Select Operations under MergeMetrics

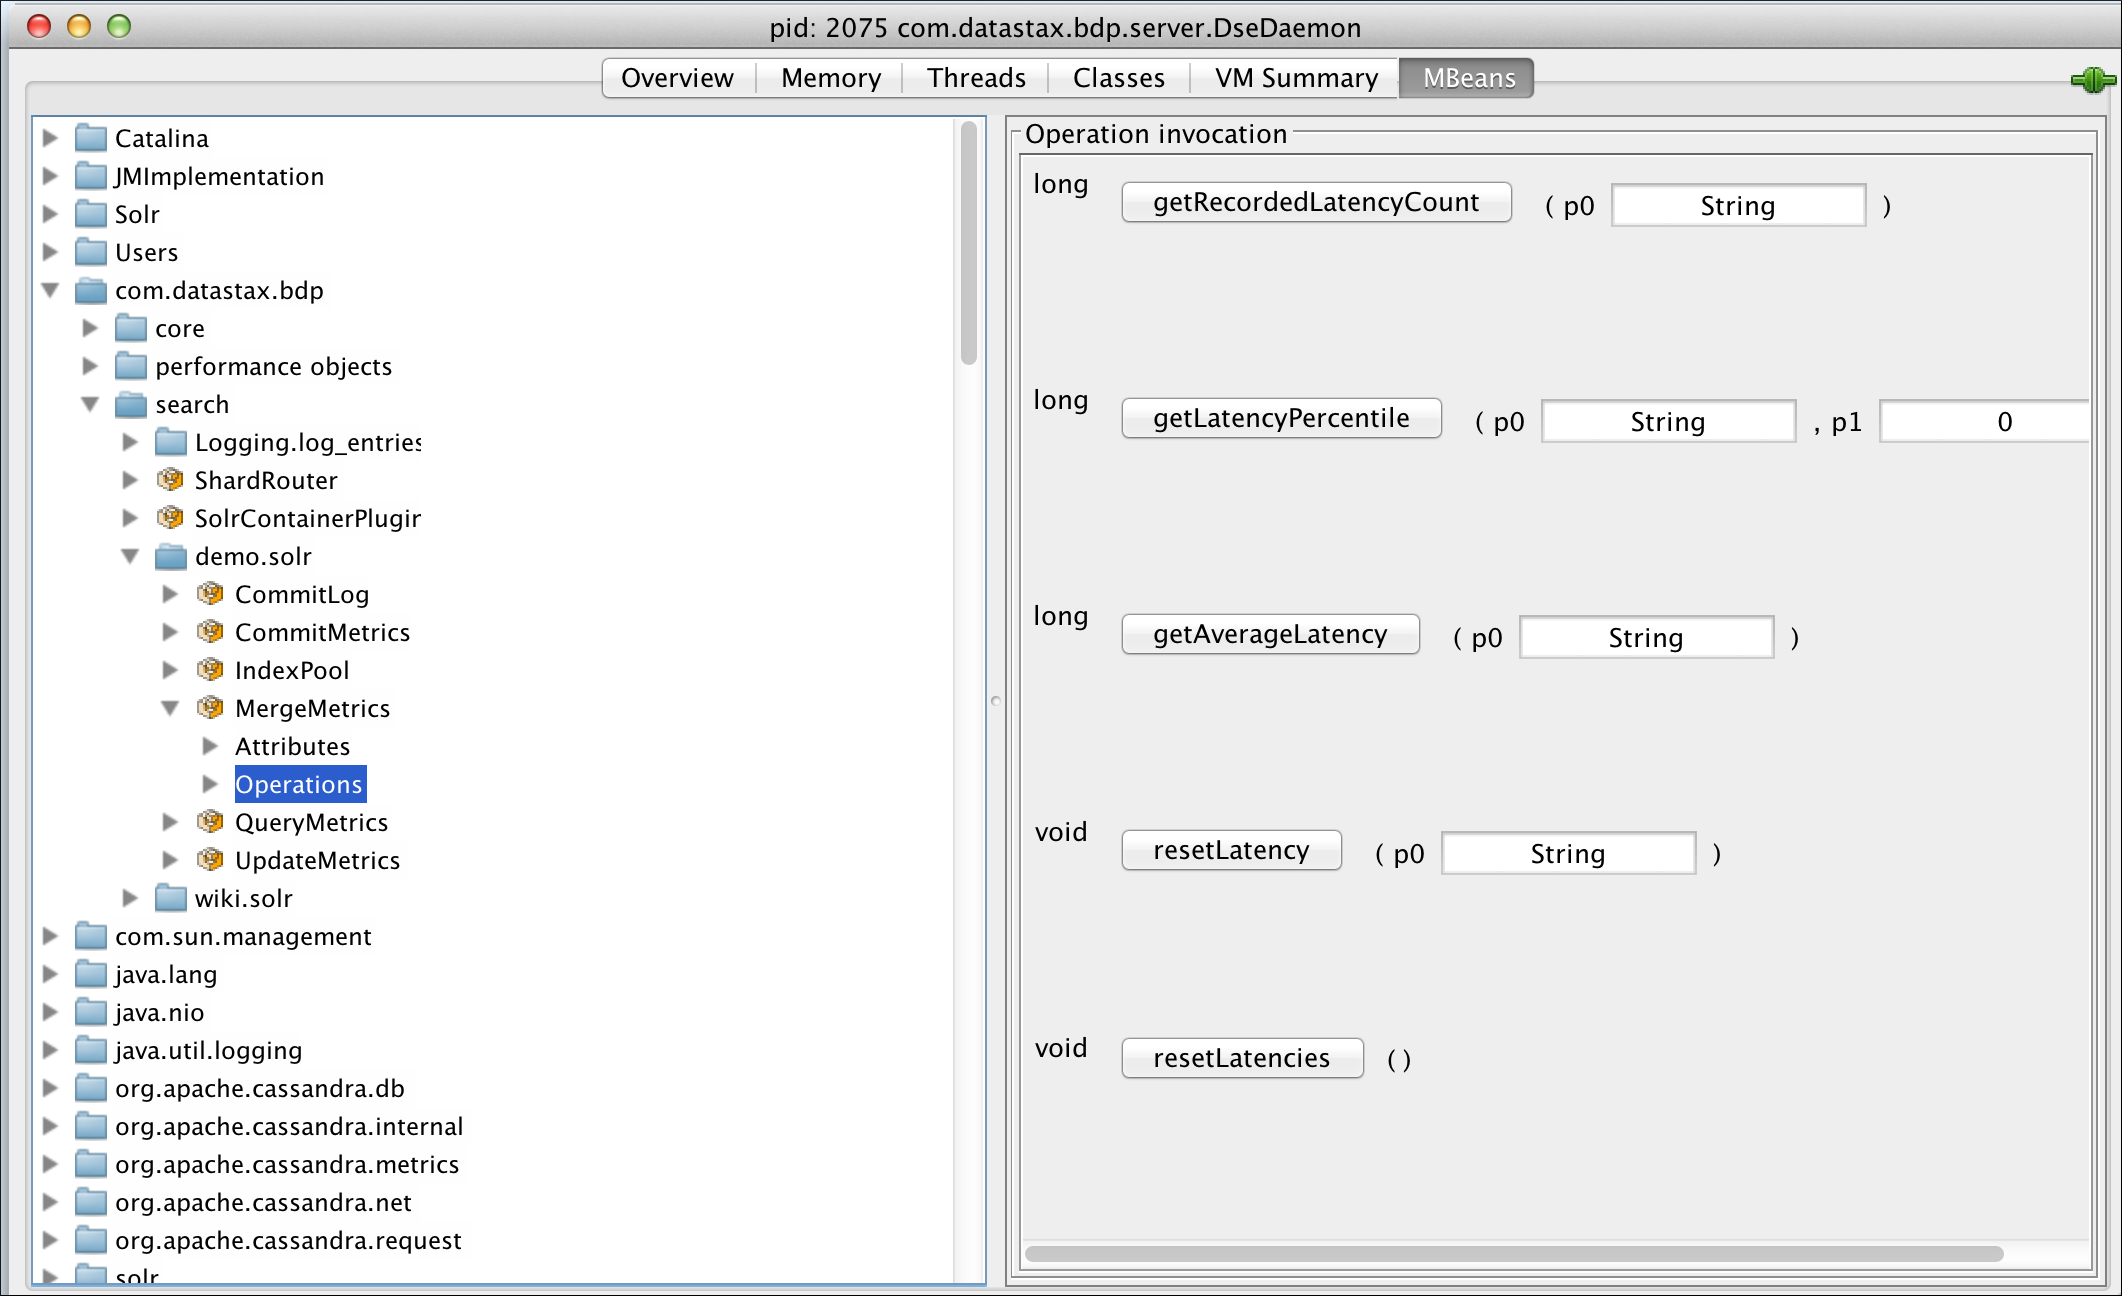pos(299,784)
